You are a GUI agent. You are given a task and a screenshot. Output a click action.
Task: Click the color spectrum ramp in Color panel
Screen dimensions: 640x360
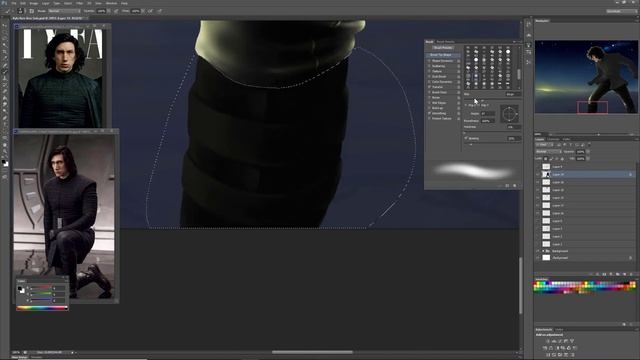click(42, 308)
